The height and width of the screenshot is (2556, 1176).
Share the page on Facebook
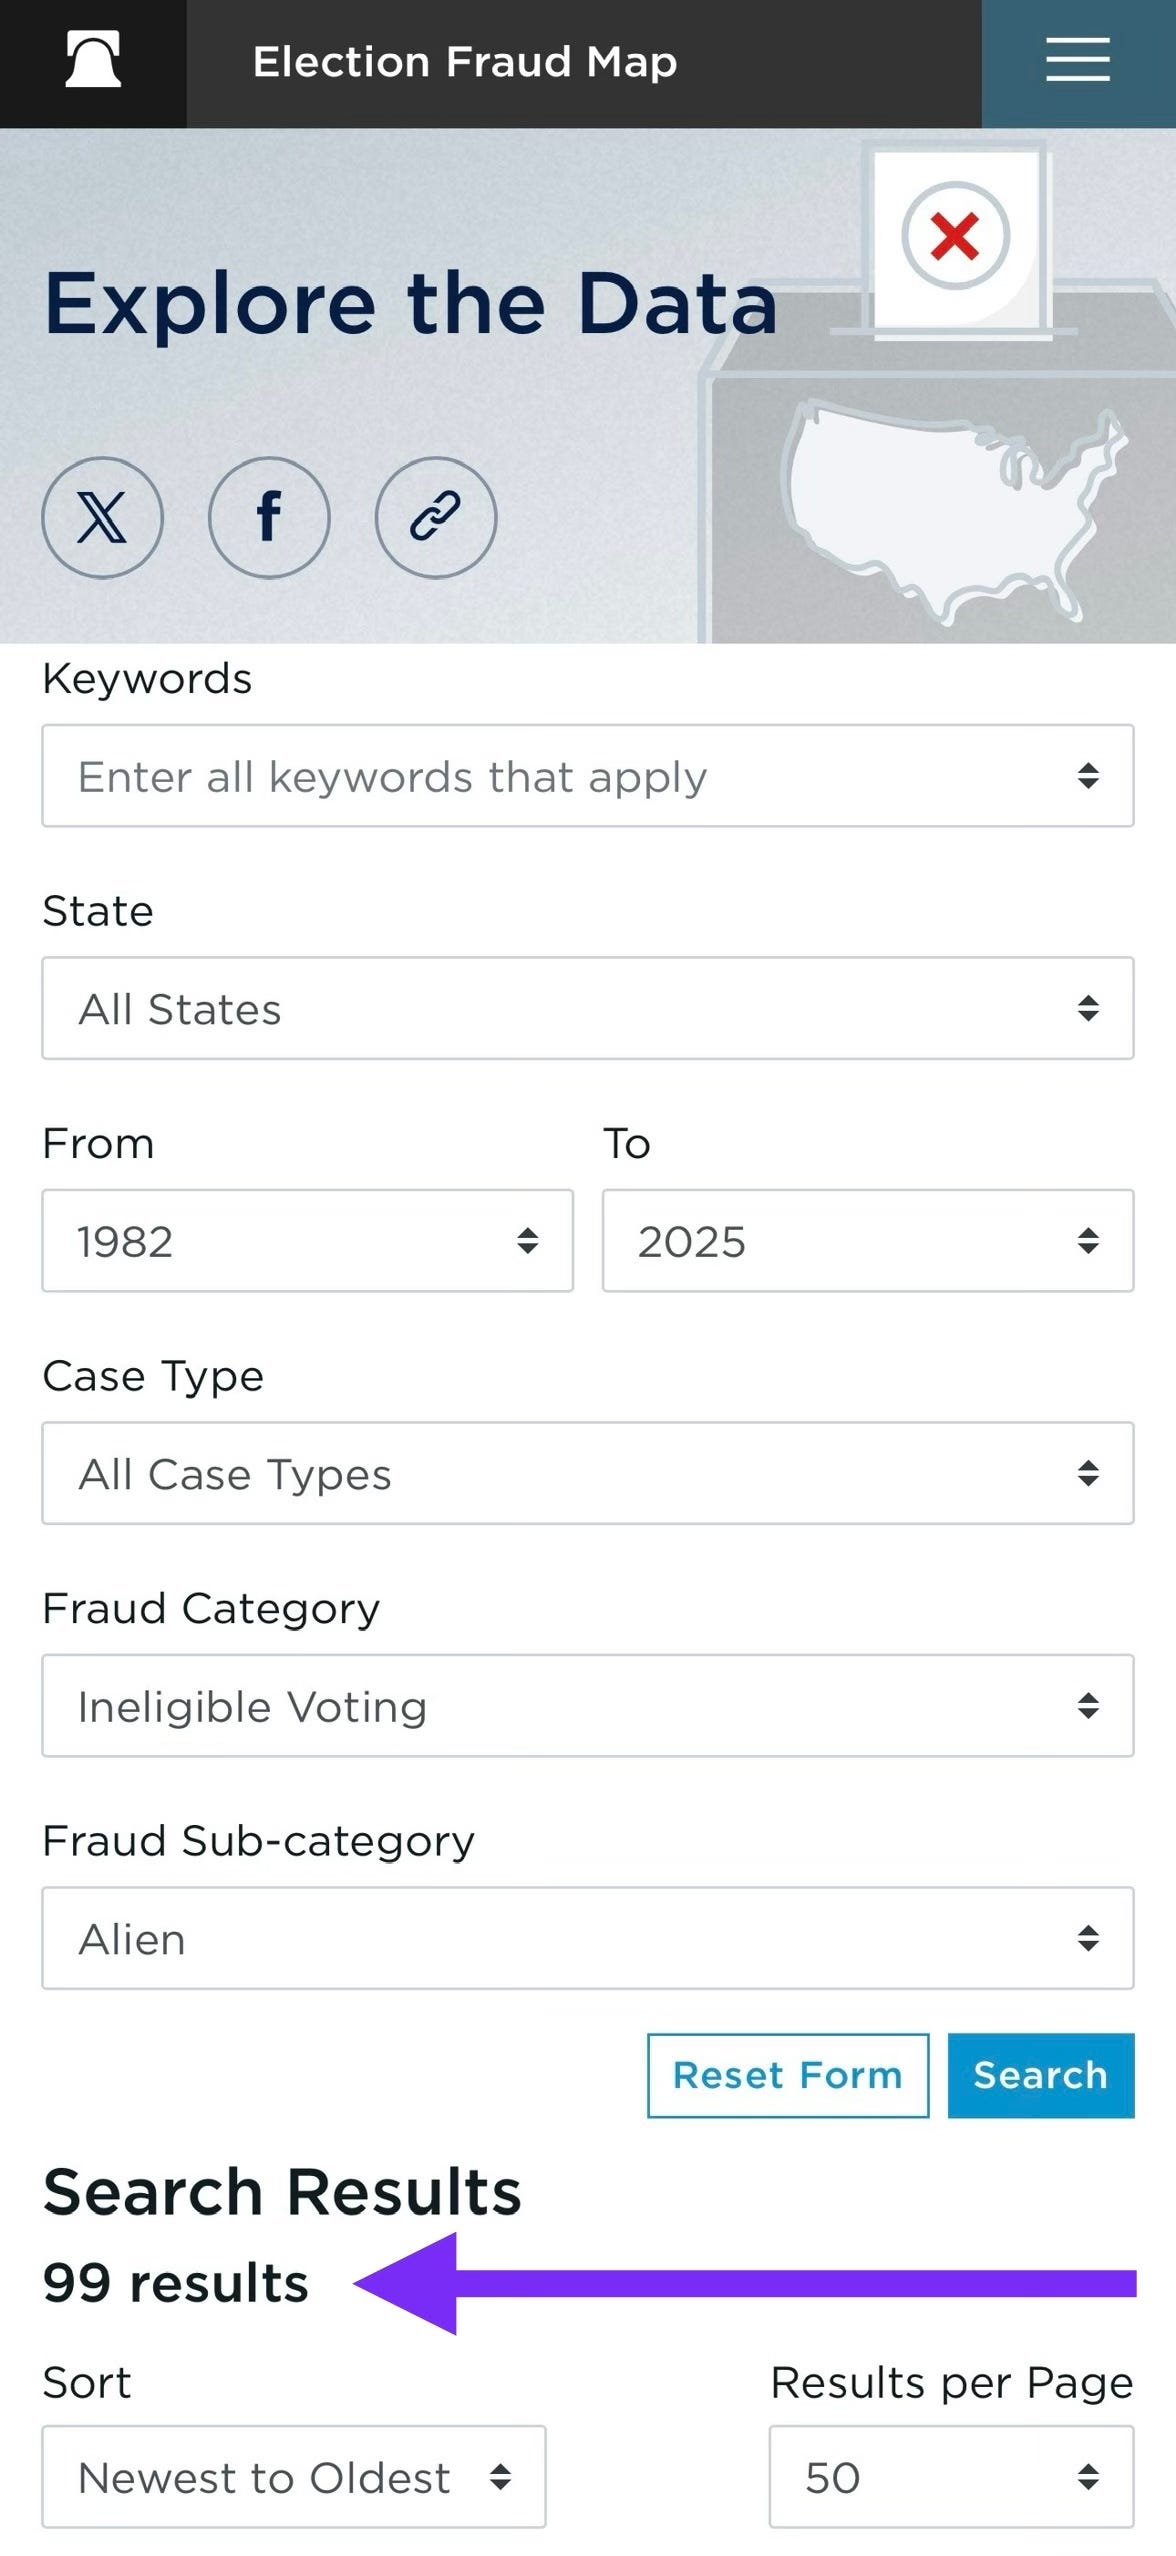269,517
